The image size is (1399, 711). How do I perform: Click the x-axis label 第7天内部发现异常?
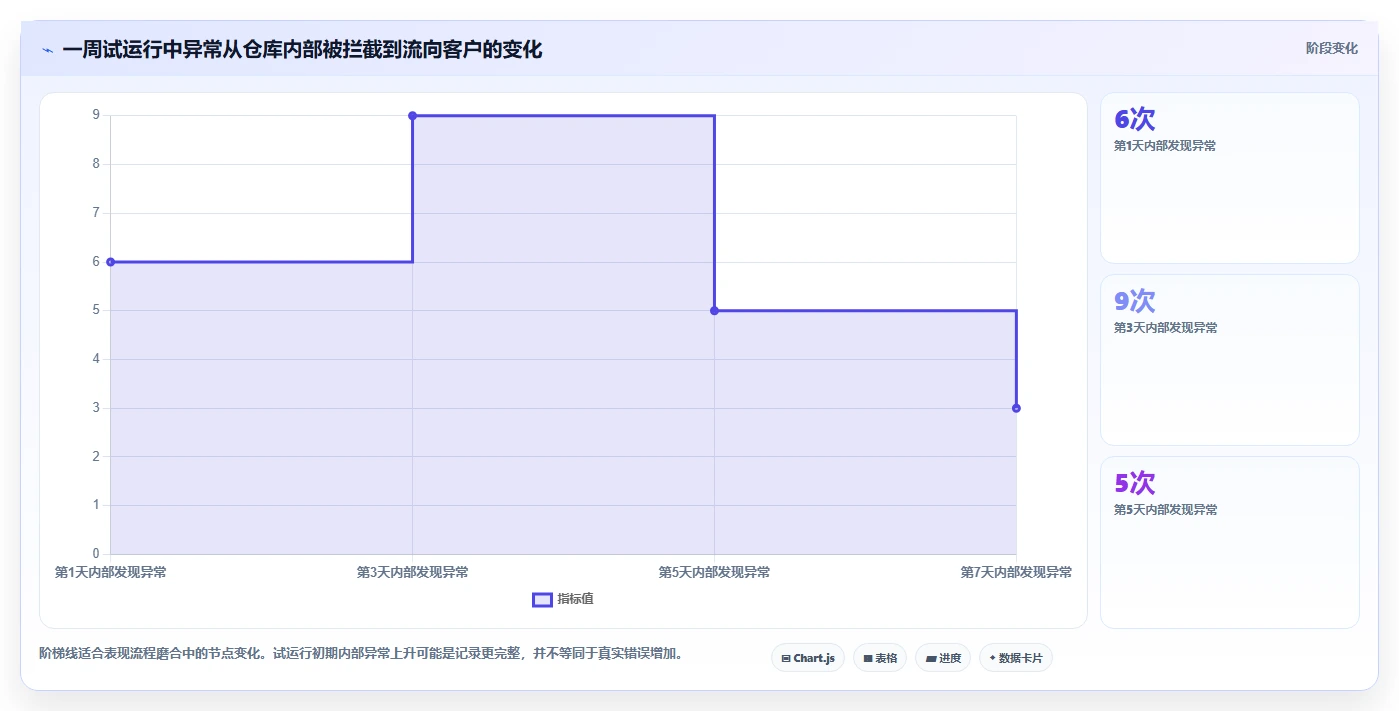[1016, 573]
